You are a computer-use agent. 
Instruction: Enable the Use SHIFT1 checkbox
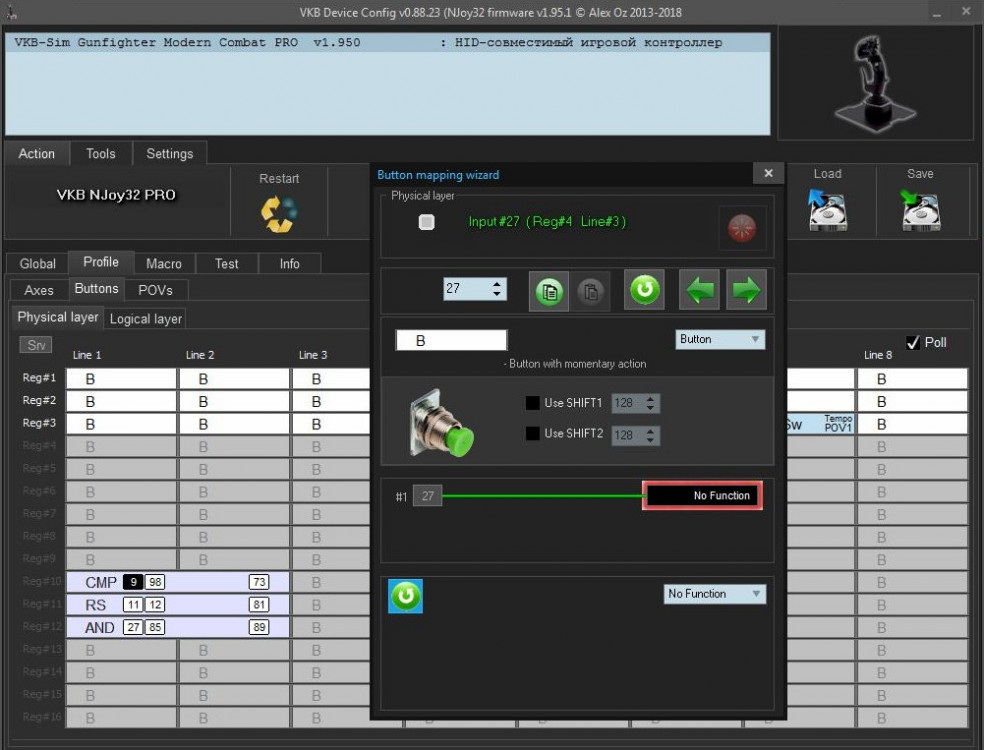click(x=533, y=404)
